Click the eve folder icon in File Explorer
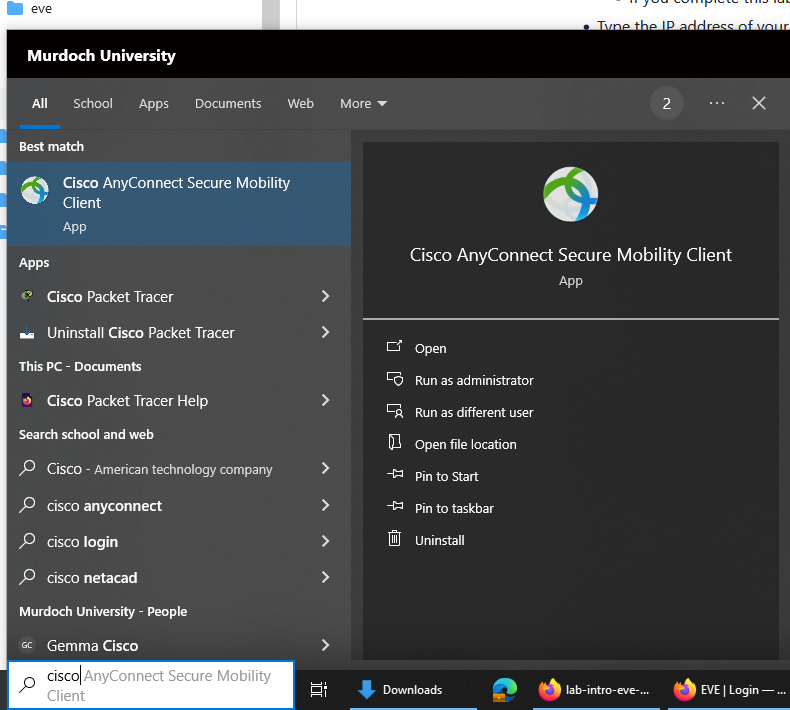 [15, 8]
